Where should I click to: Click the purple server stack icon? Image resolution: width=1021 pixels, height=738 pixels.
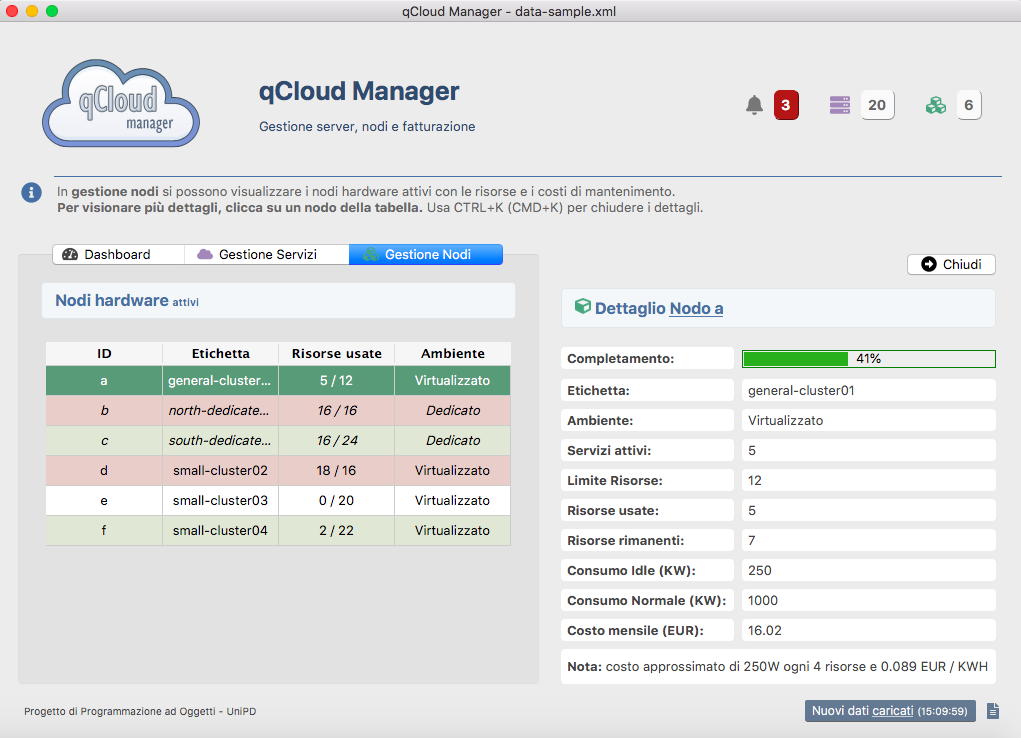tap(840, 105)
